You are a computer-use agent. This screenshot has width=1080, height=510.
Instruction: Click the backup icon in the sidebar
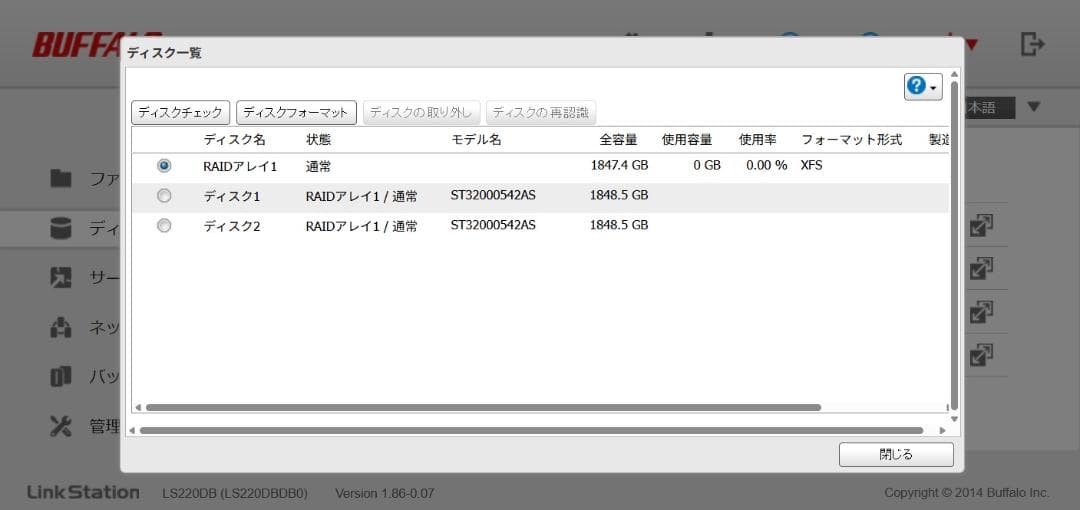(61, 376)
